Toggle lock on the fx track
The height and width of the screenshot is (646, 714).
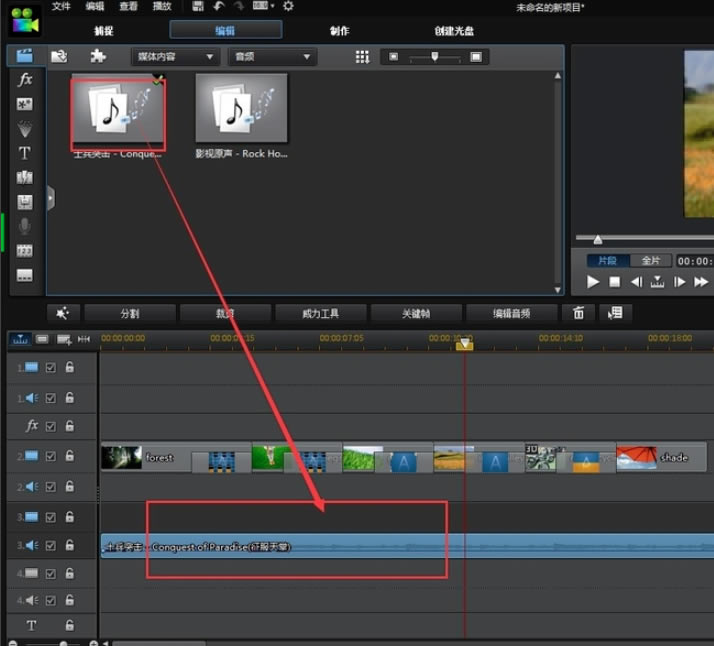(69, 426)
